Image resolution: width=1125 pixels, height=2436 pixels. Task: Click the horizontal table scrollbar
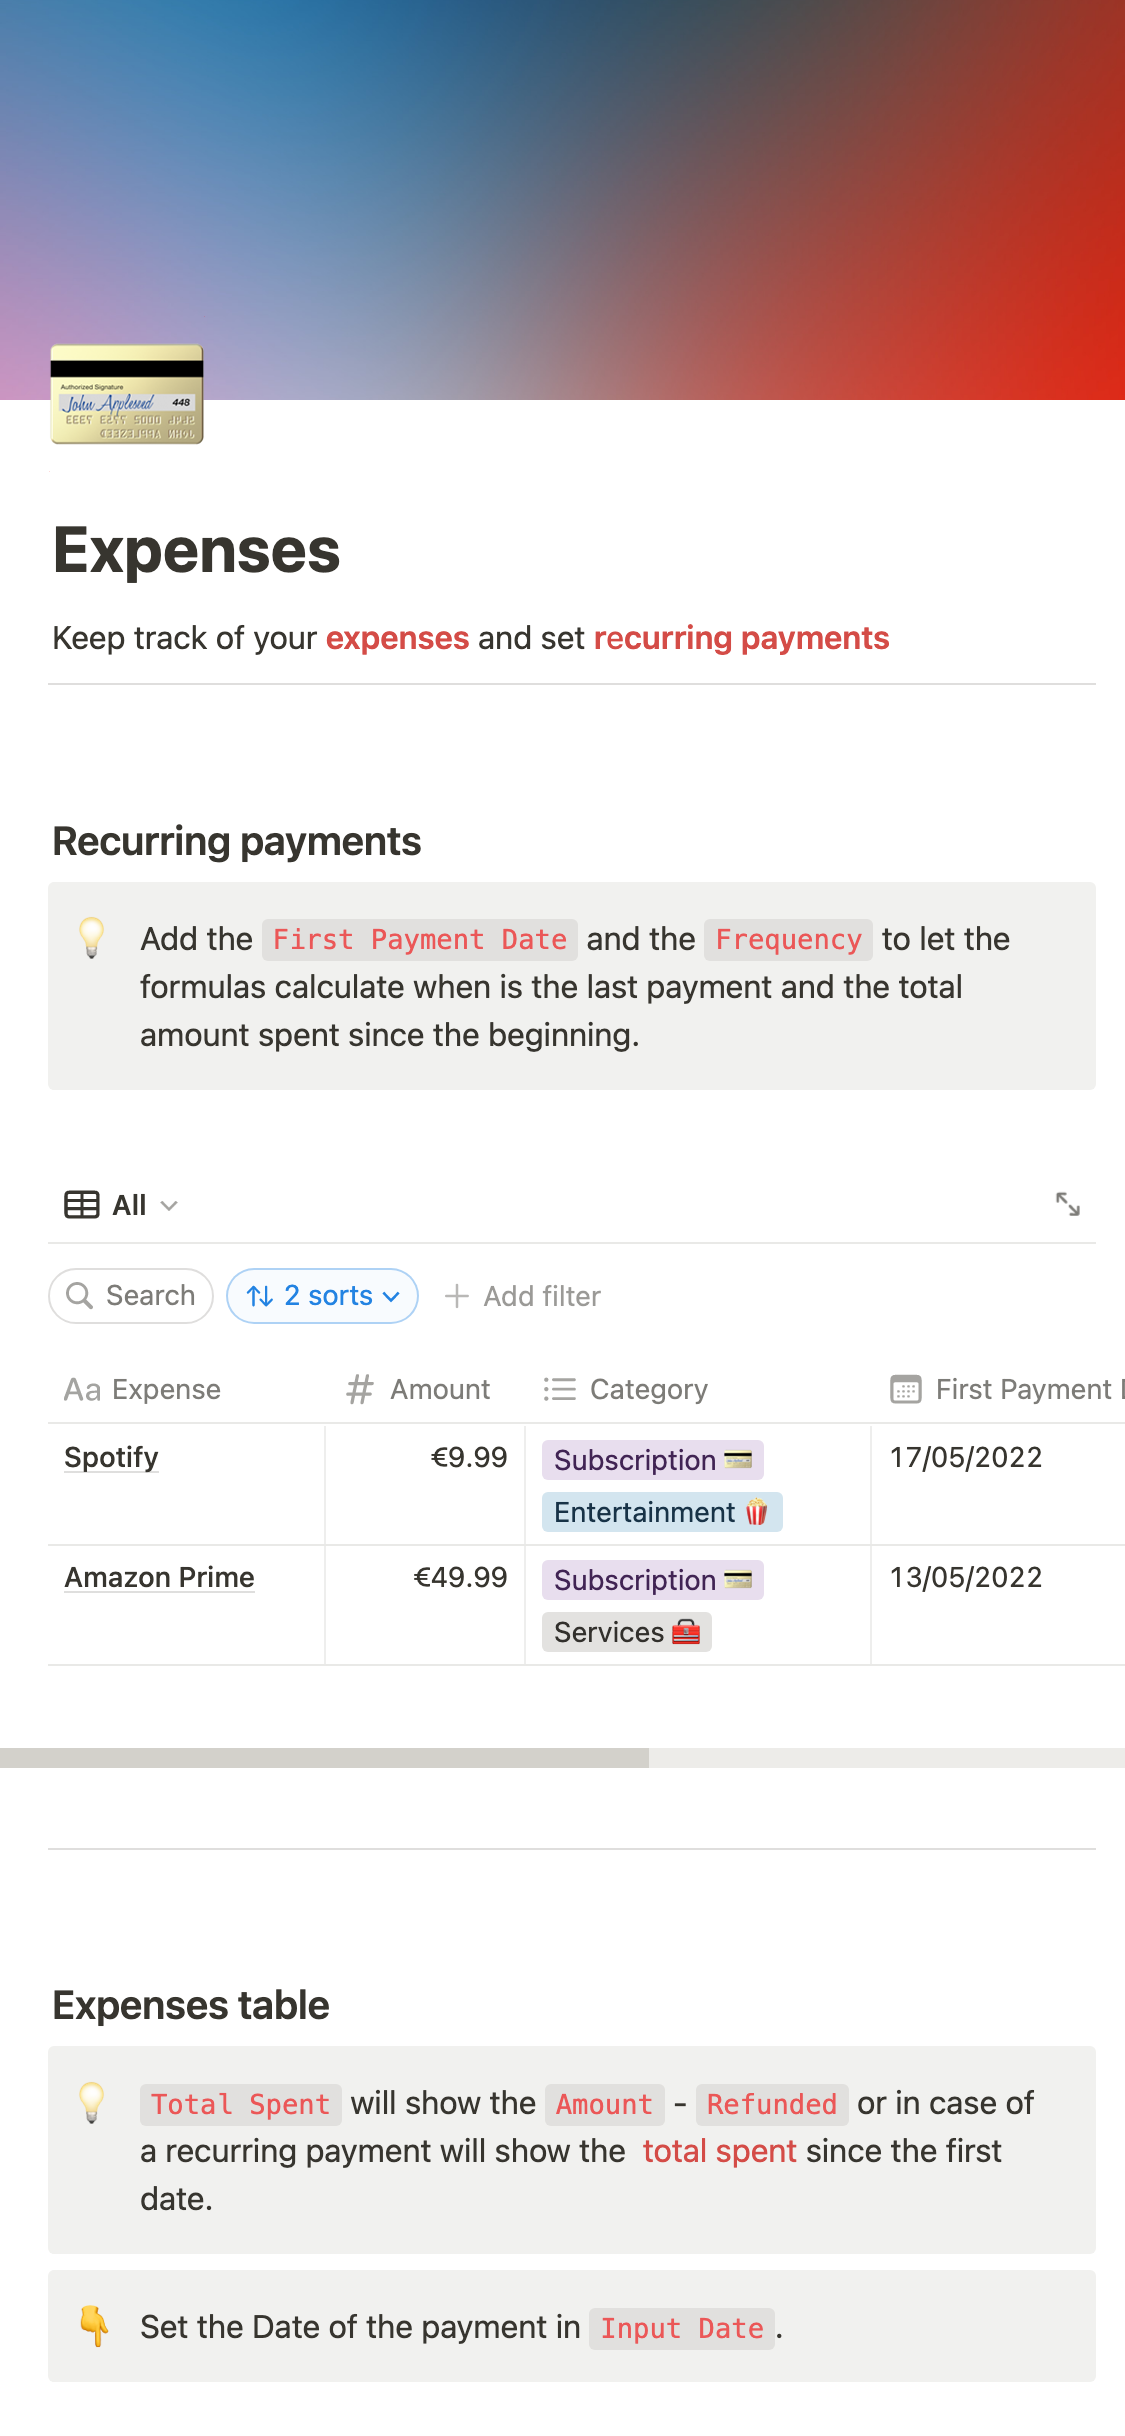324,1757
